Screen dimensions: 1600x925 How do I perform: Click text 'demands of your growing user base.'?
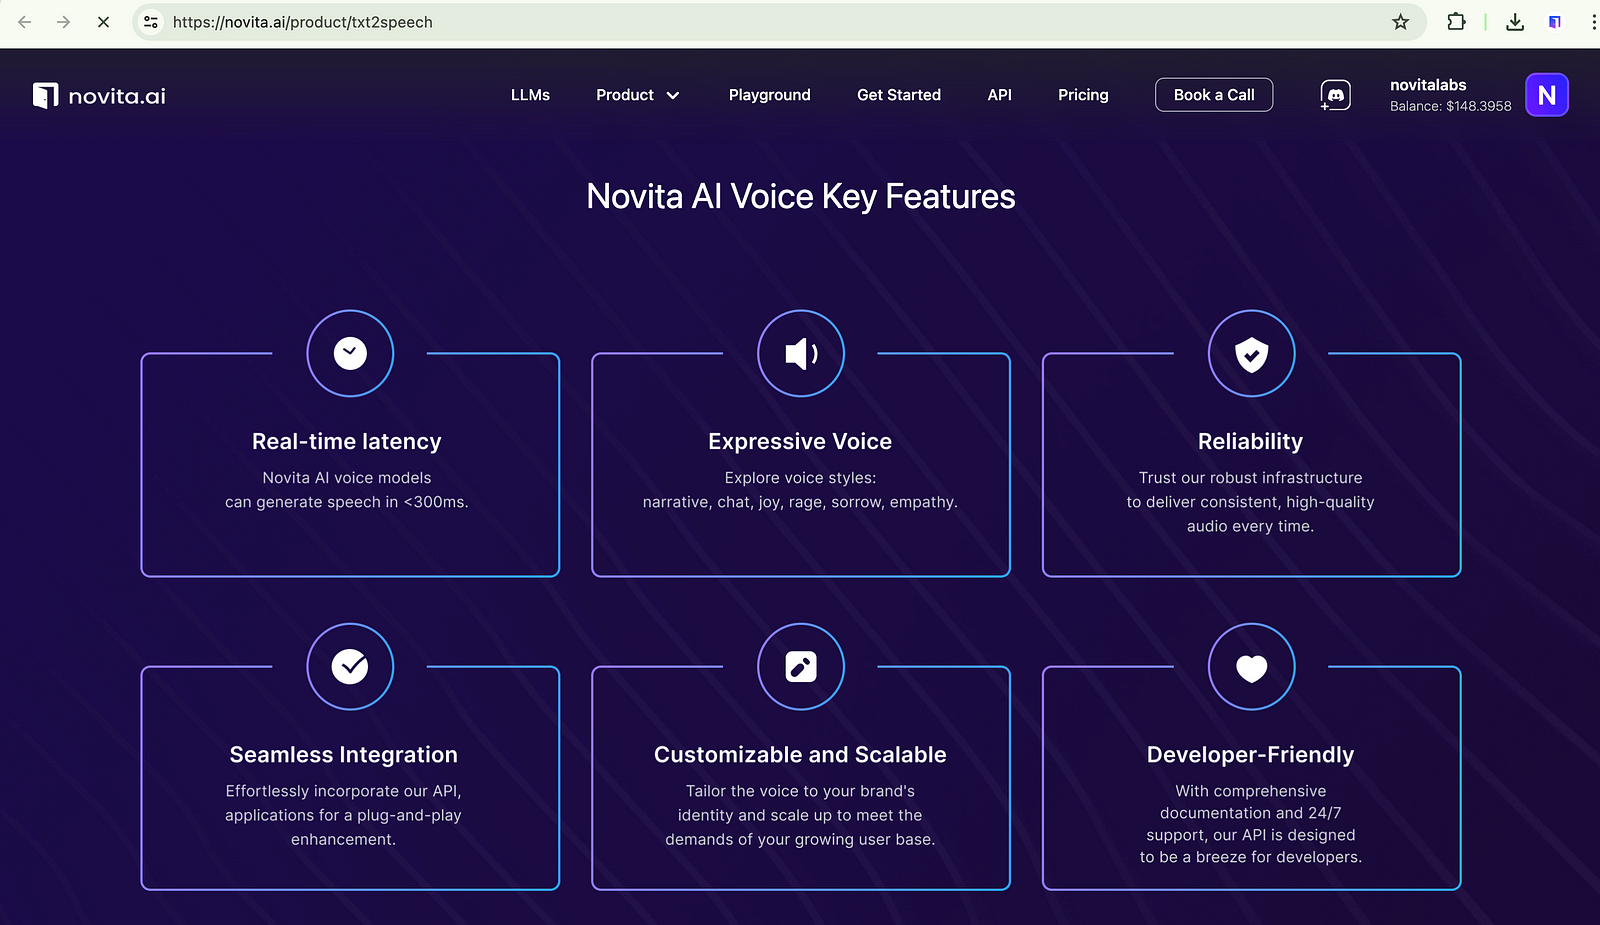tap(800, 839)
